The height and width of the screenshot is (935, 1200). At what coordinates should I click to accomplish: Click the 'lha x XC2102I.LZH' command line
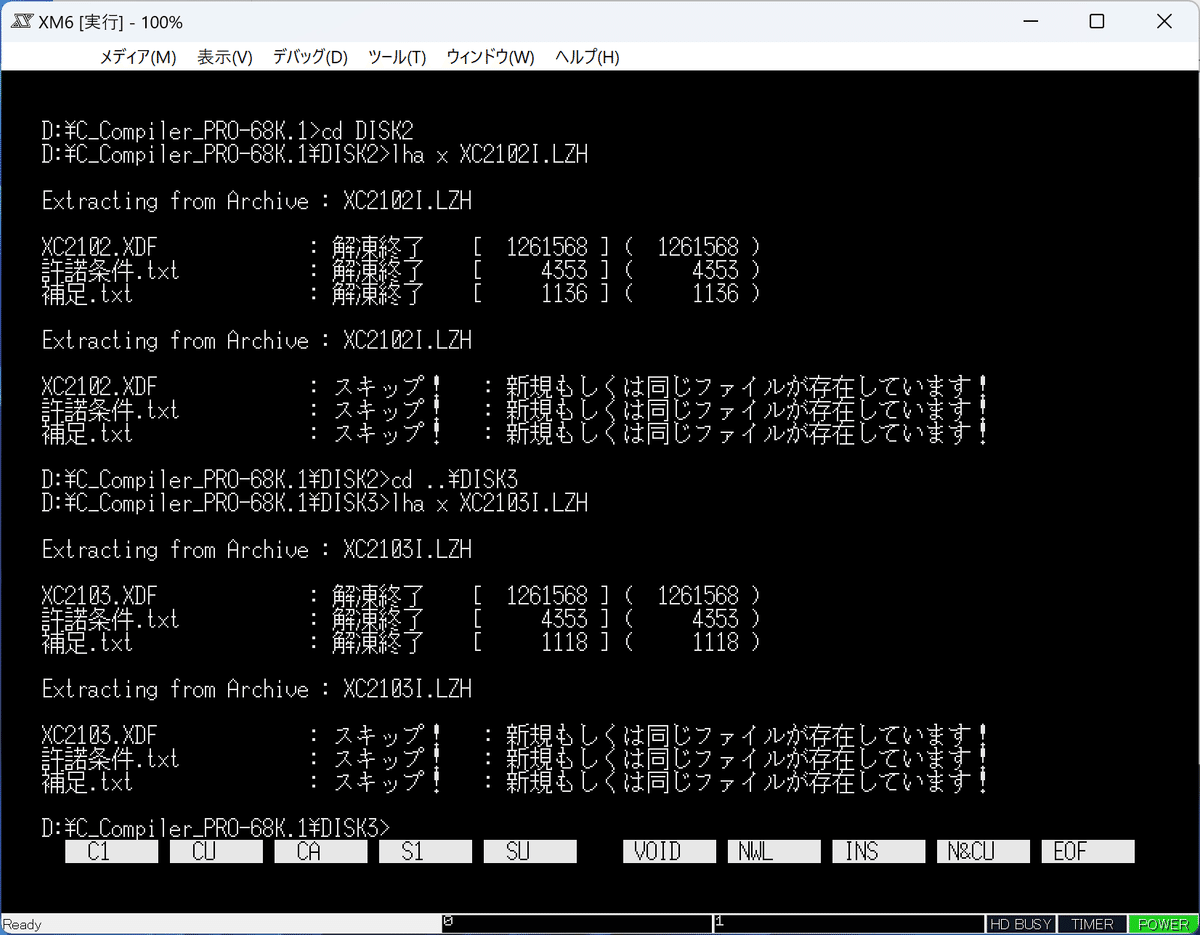click(x=315, y=154)
